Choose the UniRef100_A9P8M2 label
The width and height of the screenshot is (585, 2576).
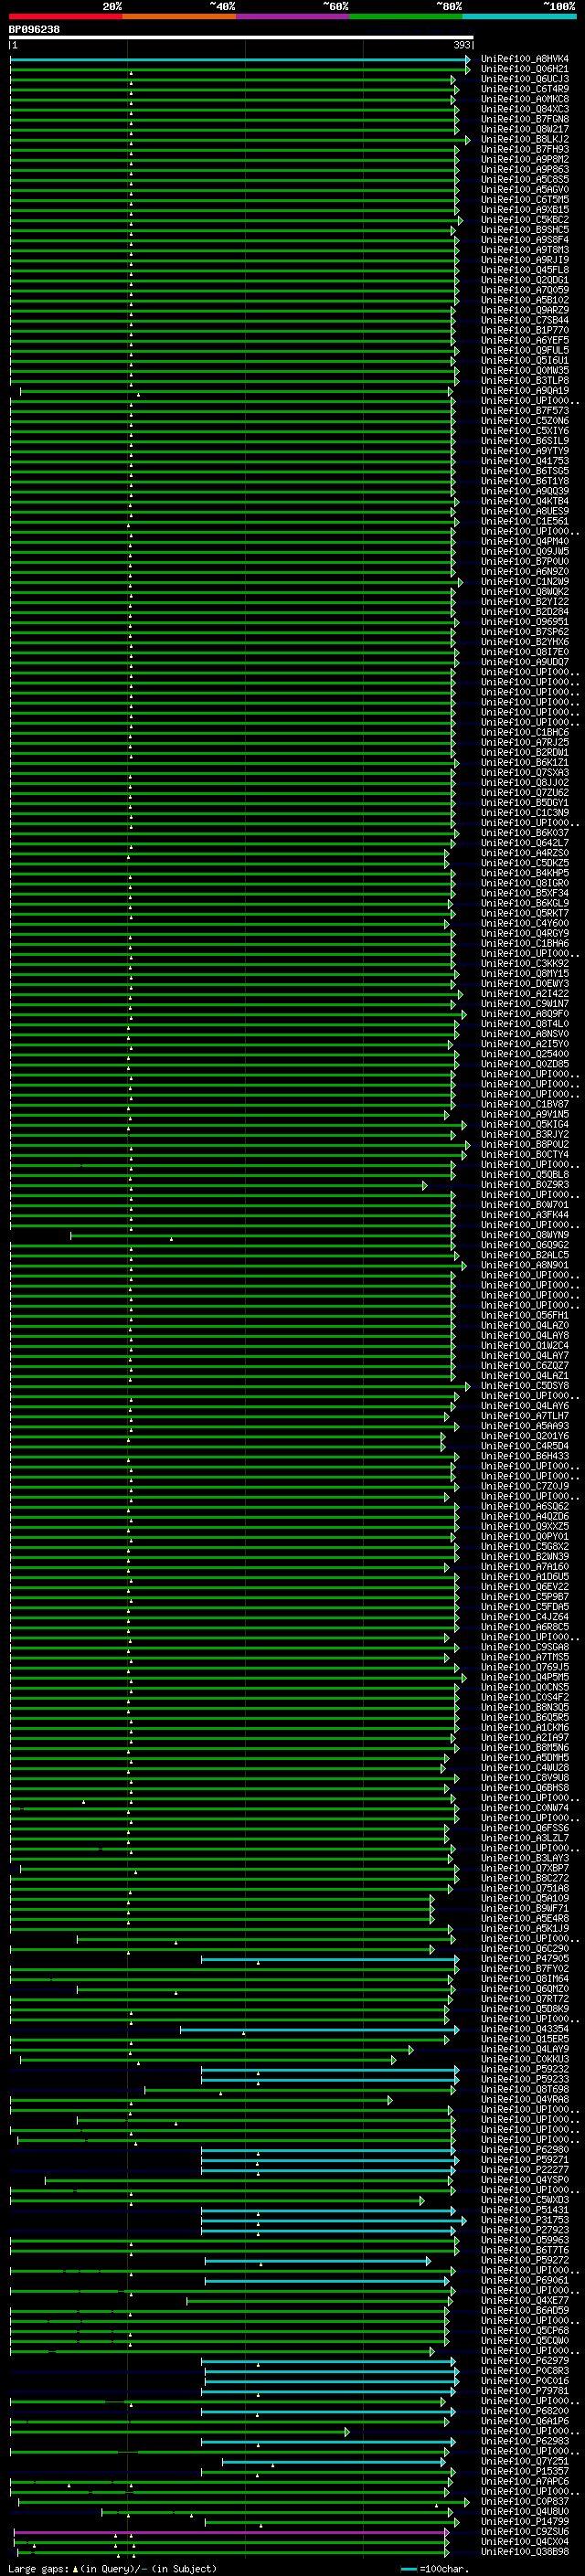click(525, 159)
